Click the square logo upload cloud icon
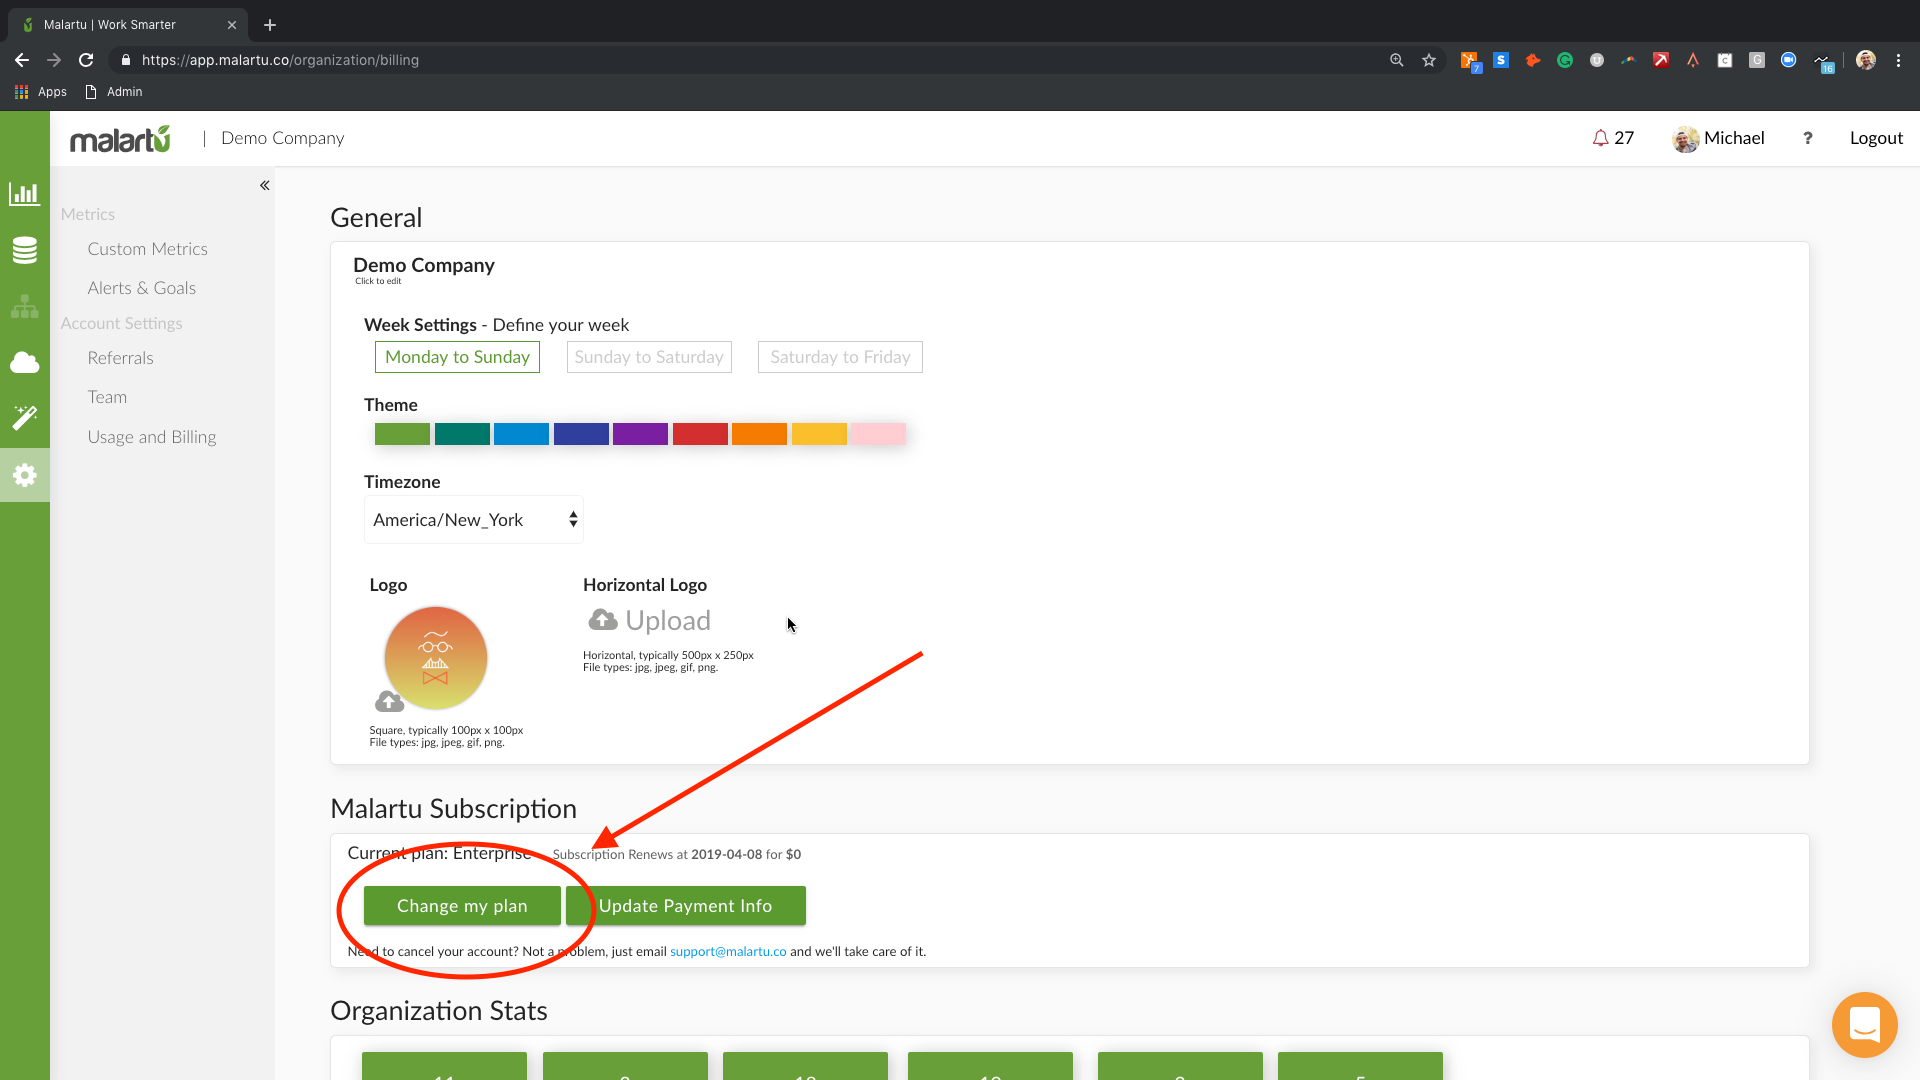 coord(389,701)
